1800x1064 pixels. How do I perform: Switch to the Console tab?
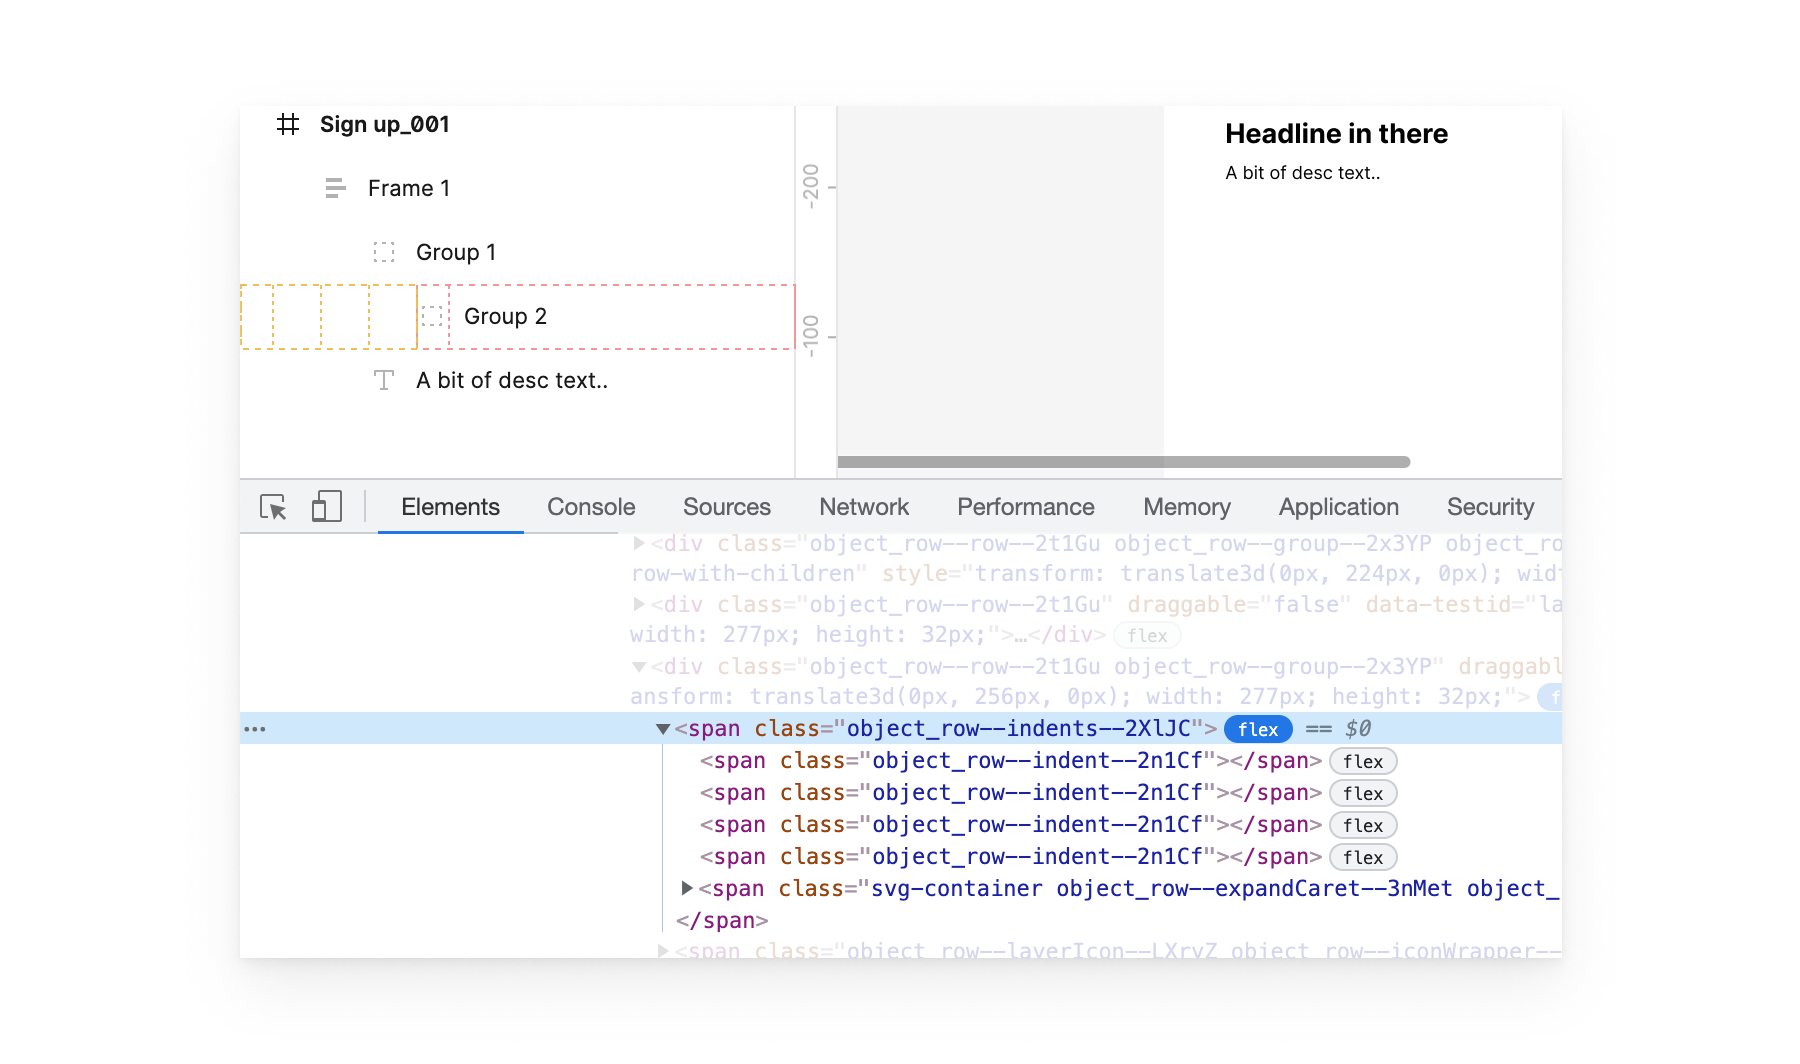[x=590, y=507]
